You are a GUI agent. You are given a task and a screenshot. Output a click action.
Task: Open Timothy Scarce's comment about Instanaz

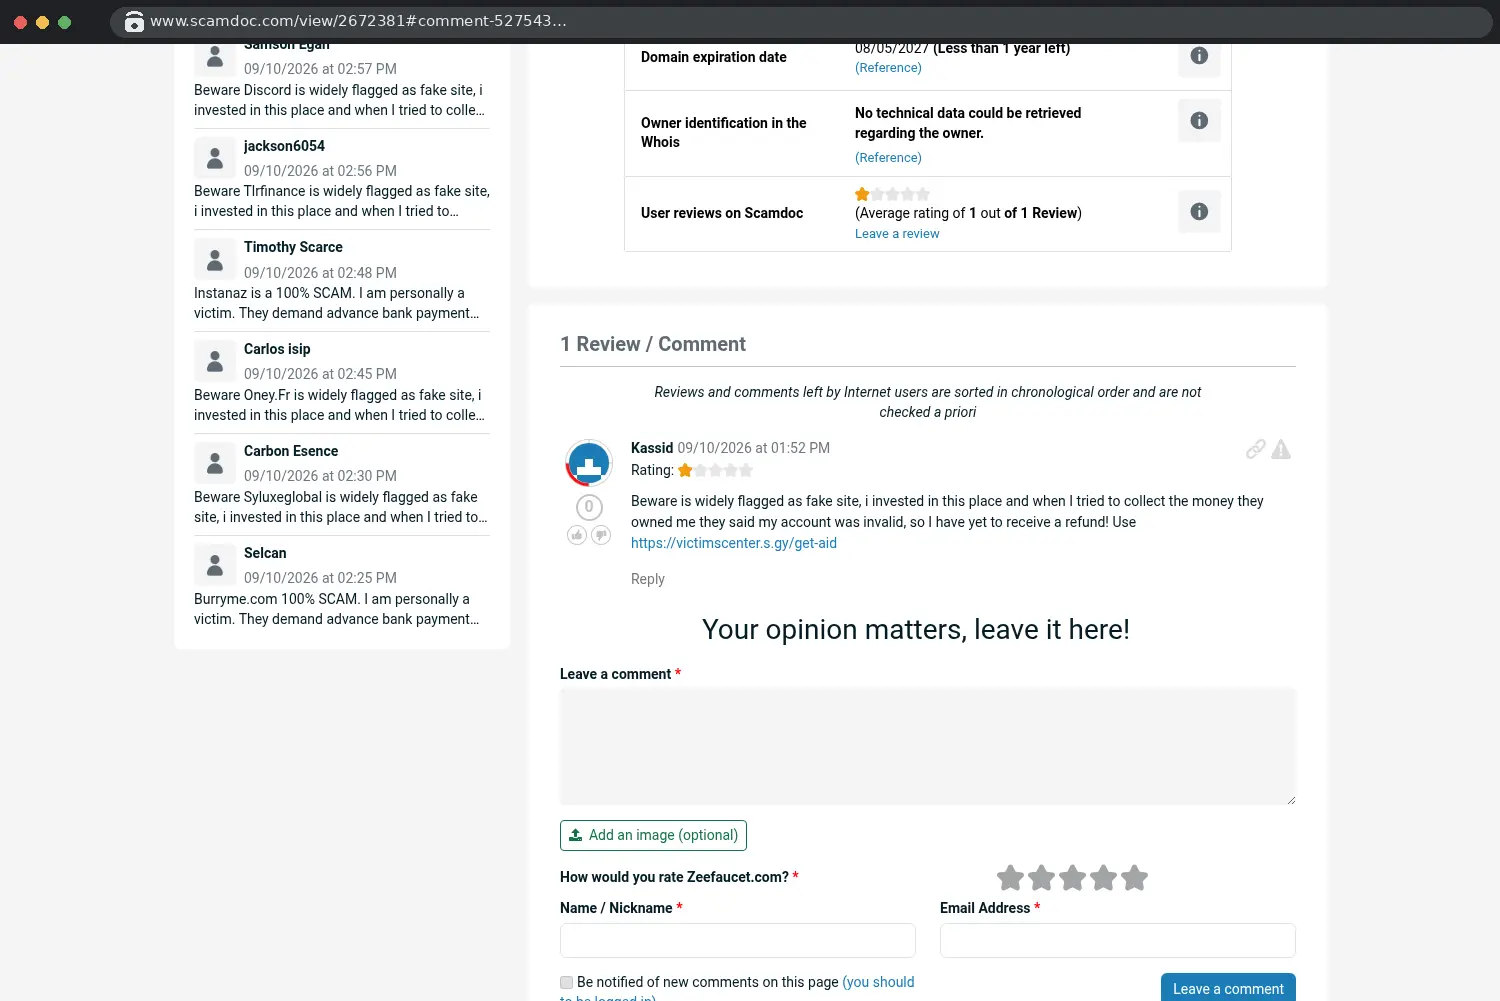[342, 303]
